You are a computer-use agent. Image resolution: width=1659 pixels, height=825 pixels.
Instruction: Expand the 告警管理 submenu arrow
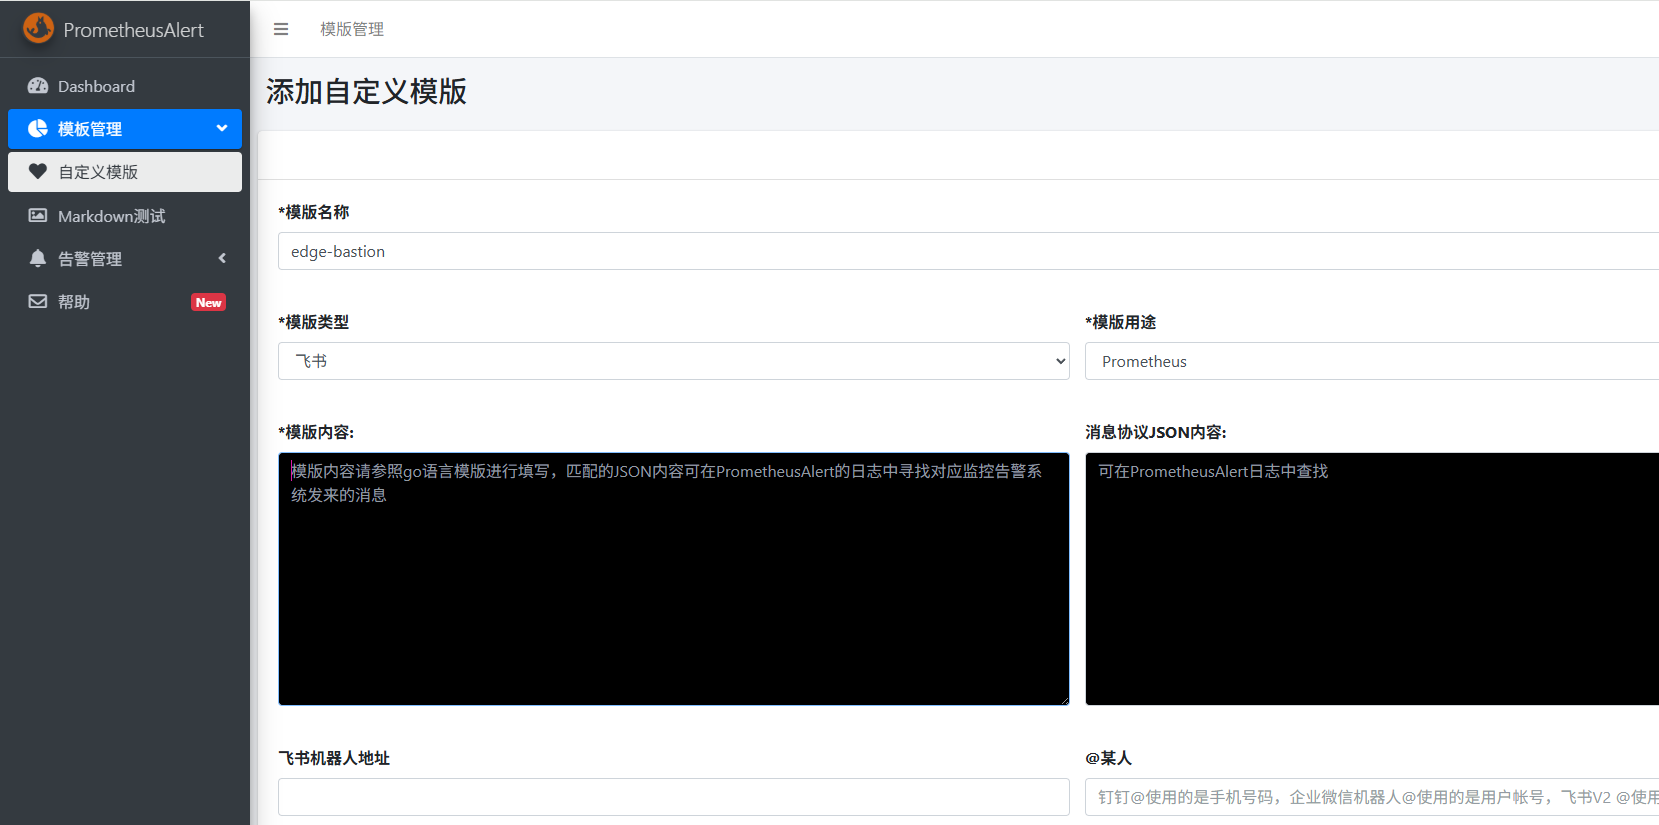click(222, 258)
